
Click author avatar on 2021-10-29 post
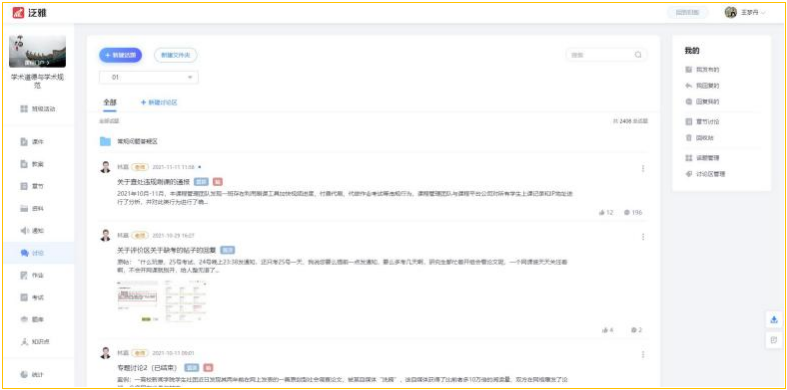click(105, 235)
